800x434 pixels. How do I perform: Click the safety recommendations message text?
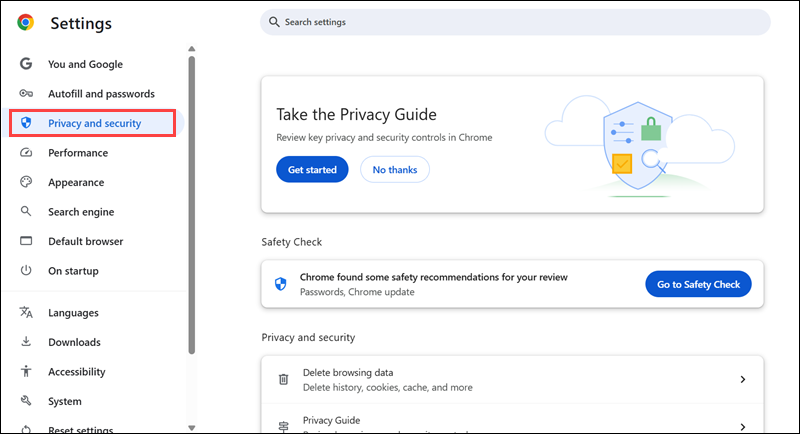(433, 277)
